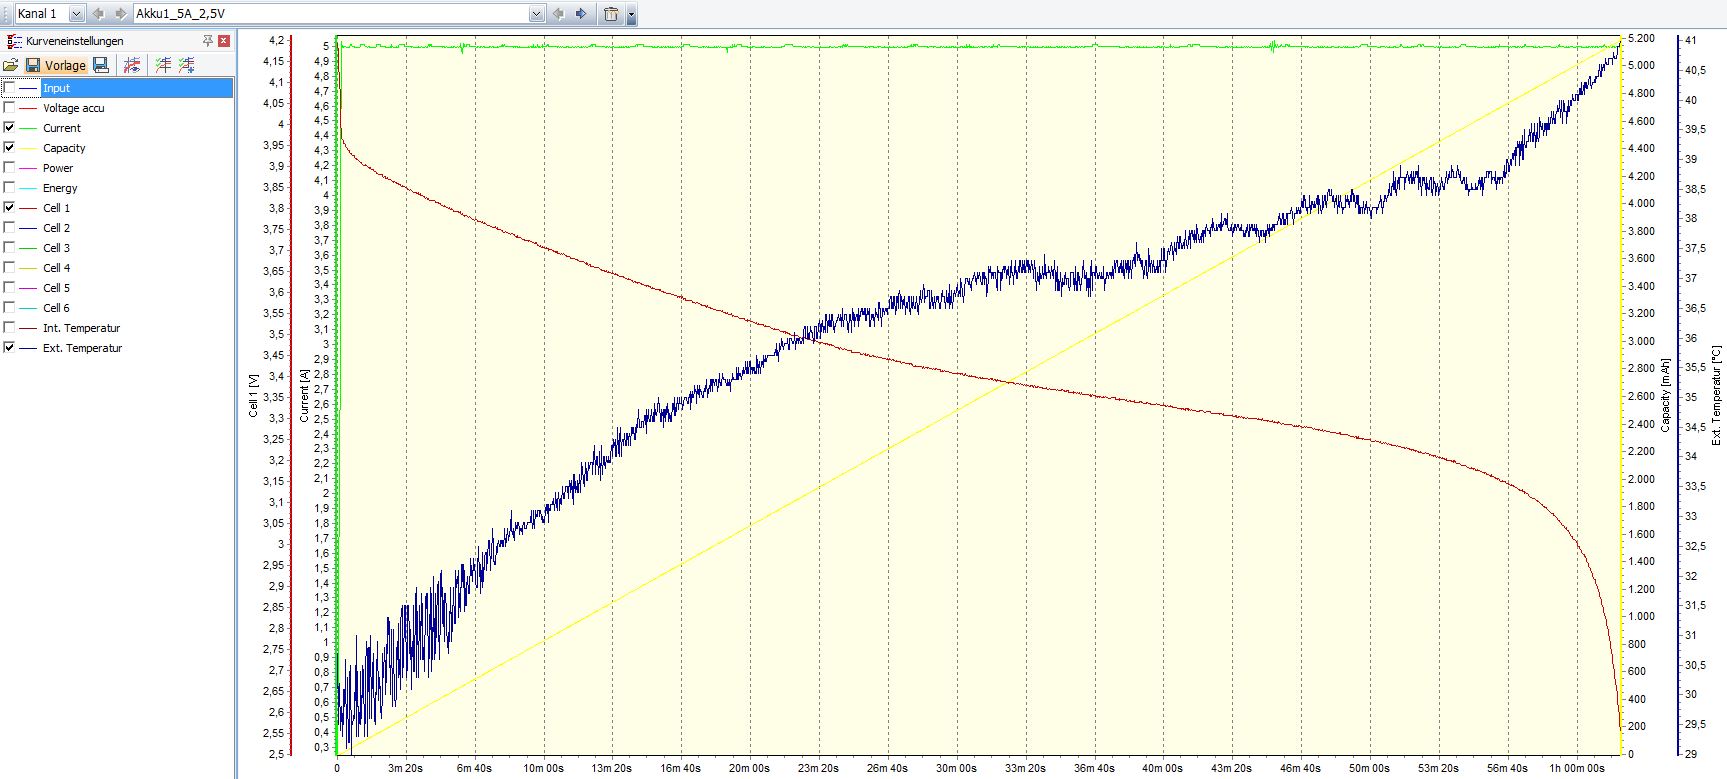This screenshot has width=1727, height=779.
Task: Uncheck the Cell 1 checkbox
Action: tap(9, 208)
